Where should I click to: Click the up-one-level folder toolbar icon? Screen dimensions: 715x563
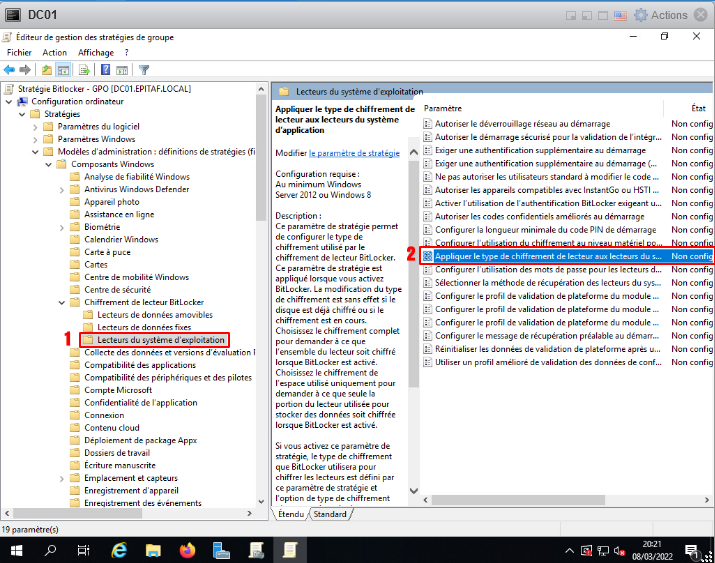click(x=46, y=70)
